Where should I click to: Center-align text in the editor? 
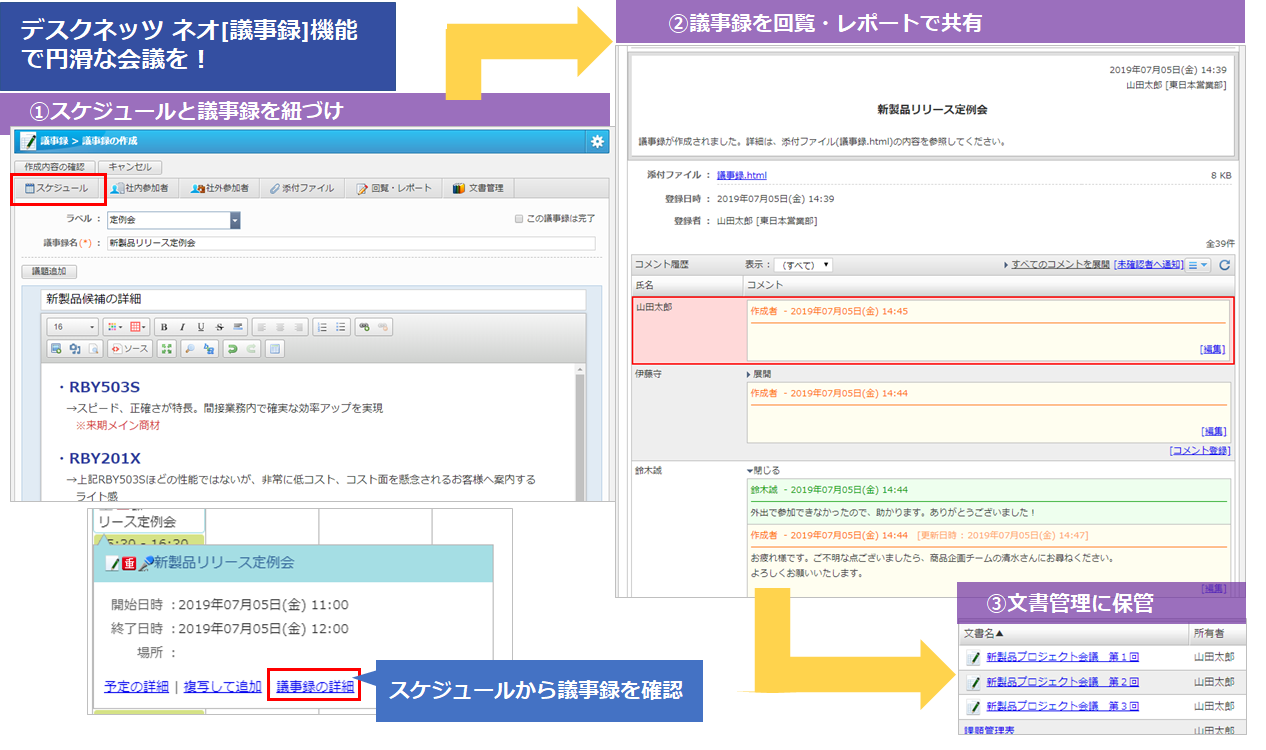tap(279, 327)
